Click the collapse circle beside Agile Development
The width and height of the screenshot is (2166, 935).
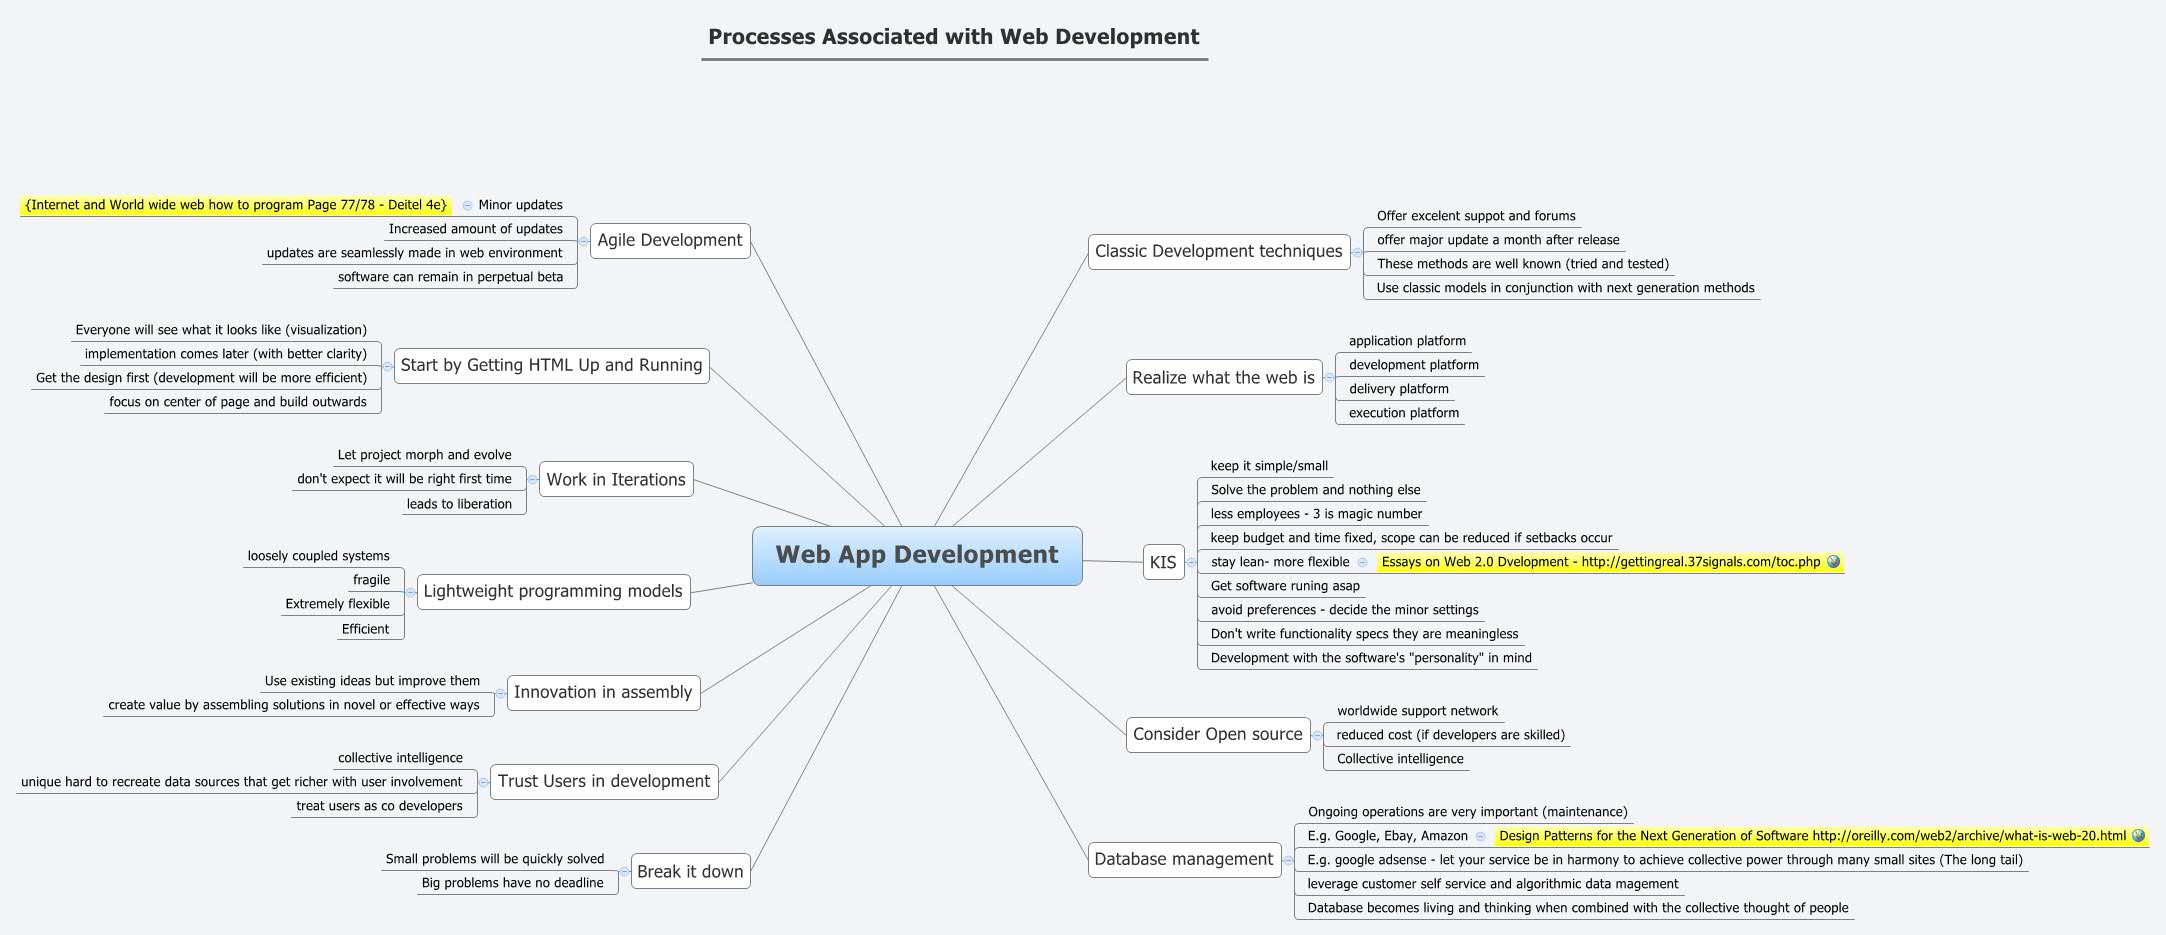pos(583,241)
